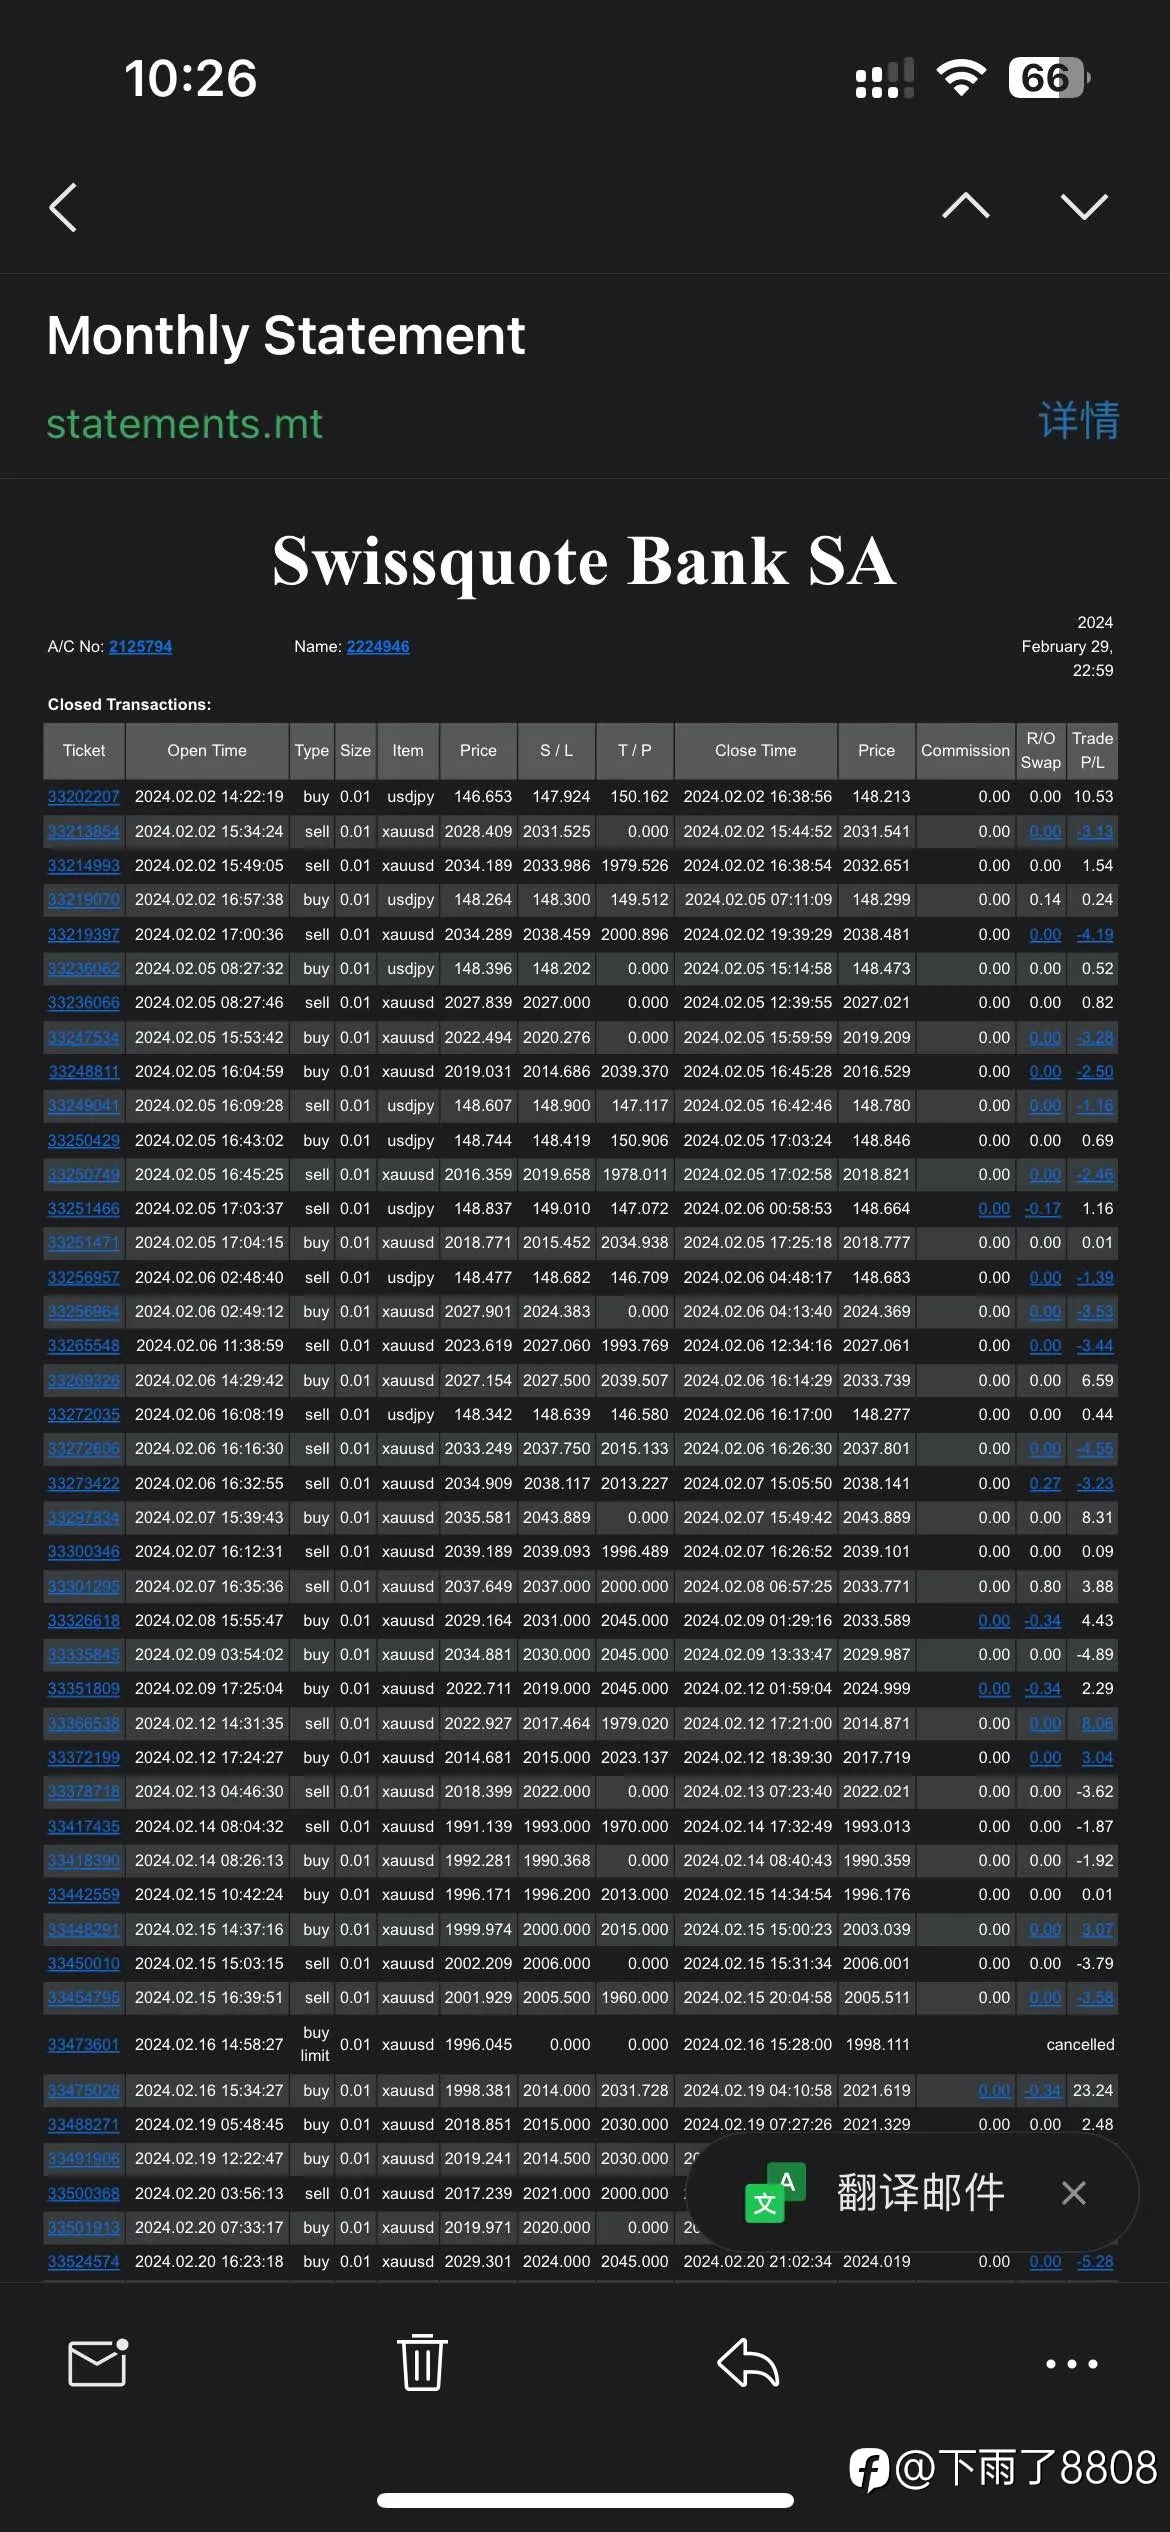Viewport: 1170px width, 2532px height.
Task: Tap the statements.mt sender name
Action: point(185,424)
